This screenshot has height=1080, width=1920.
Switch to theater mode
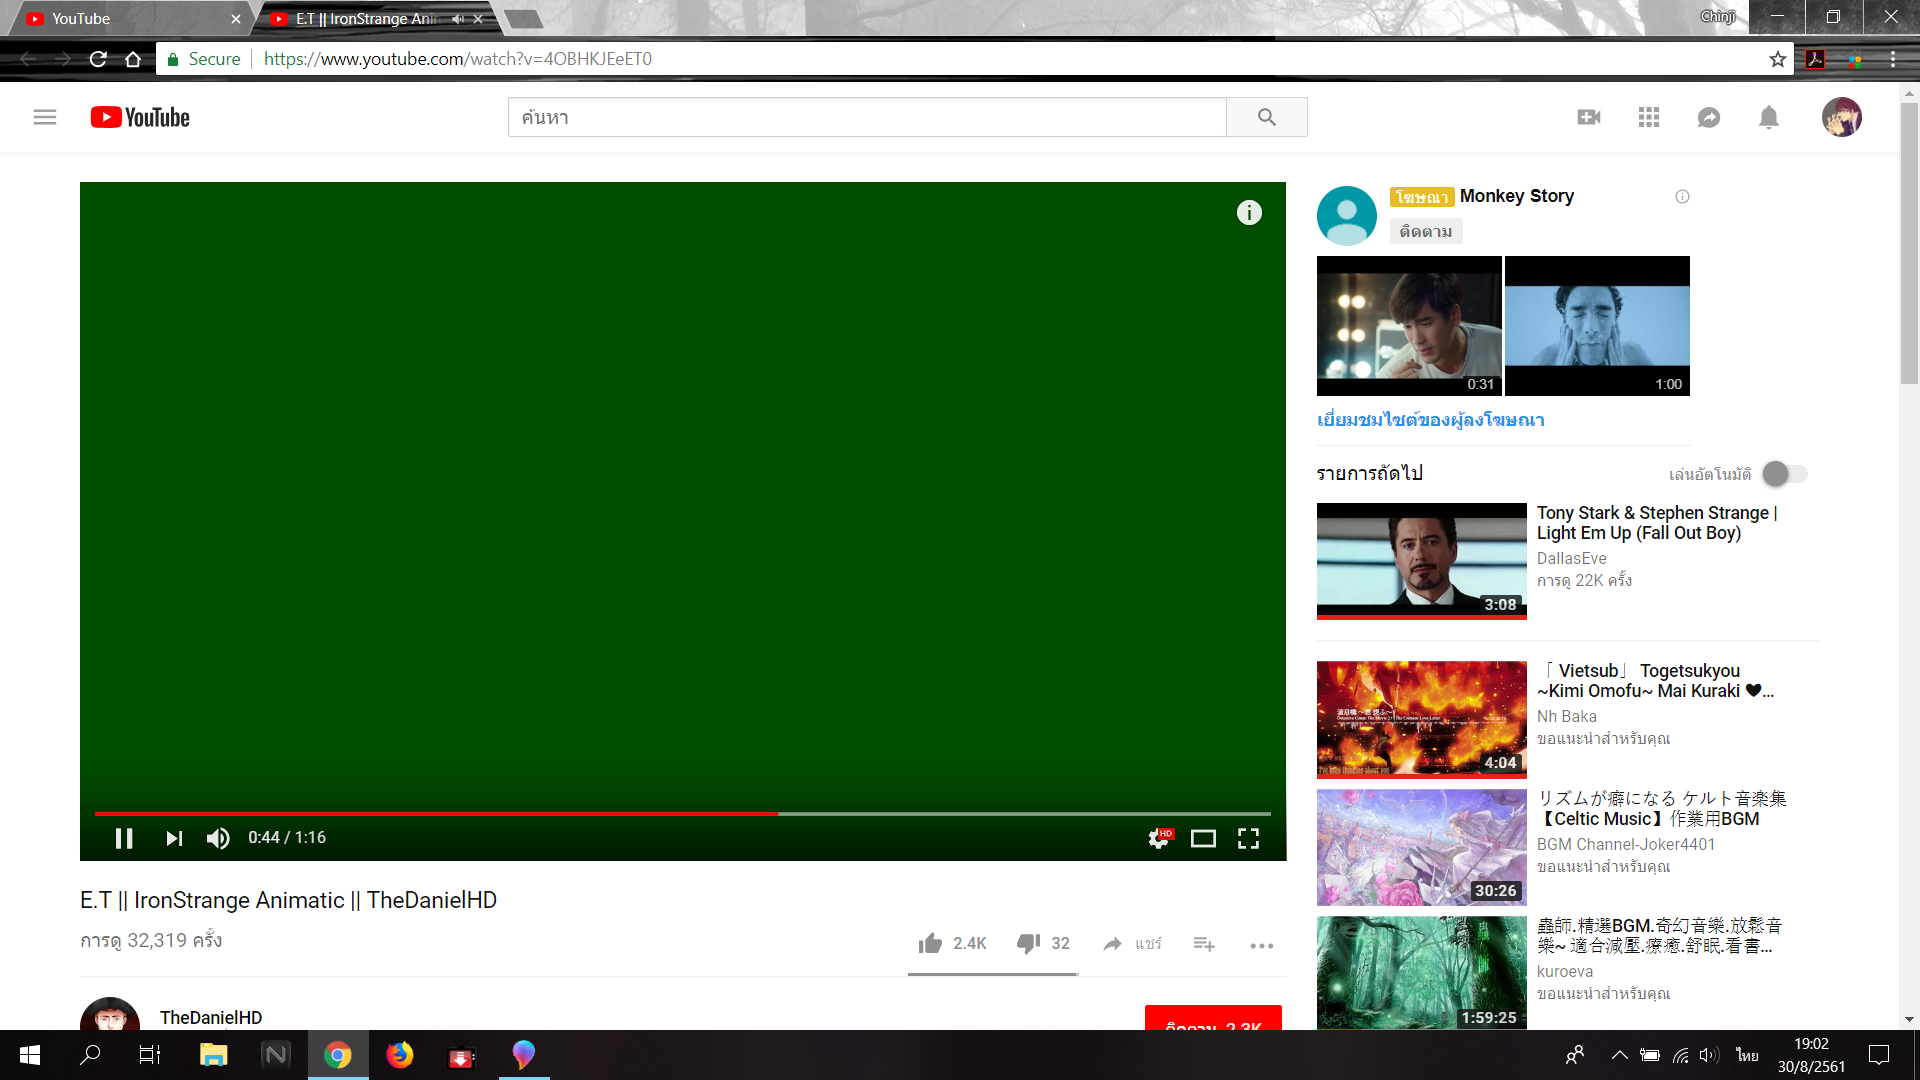pos(1203,838)
